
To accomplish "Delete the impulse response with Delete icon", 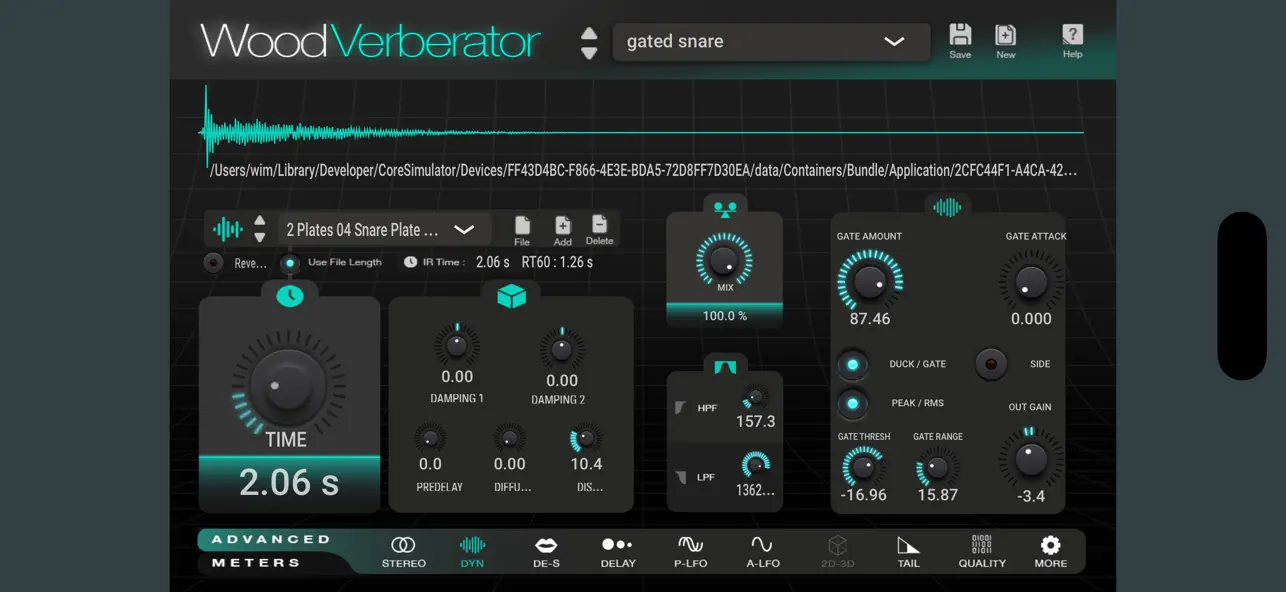I will pyautogui.click(x=599, y=229).
